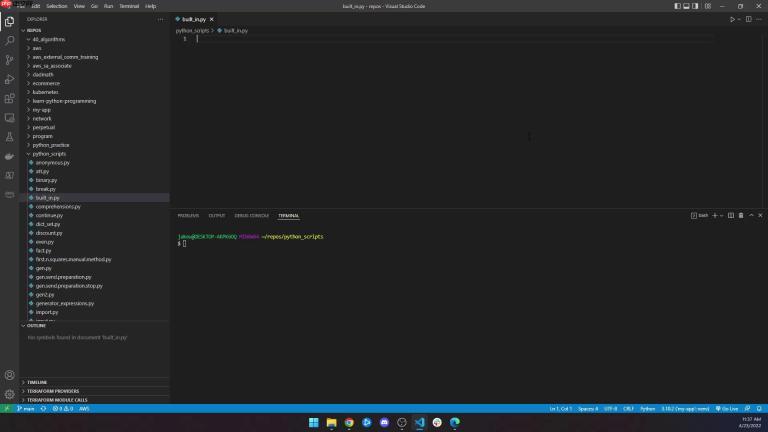Close the built_in.py editor tab
The width and height of the screenshot is (768, 432).
click(212, 20)
